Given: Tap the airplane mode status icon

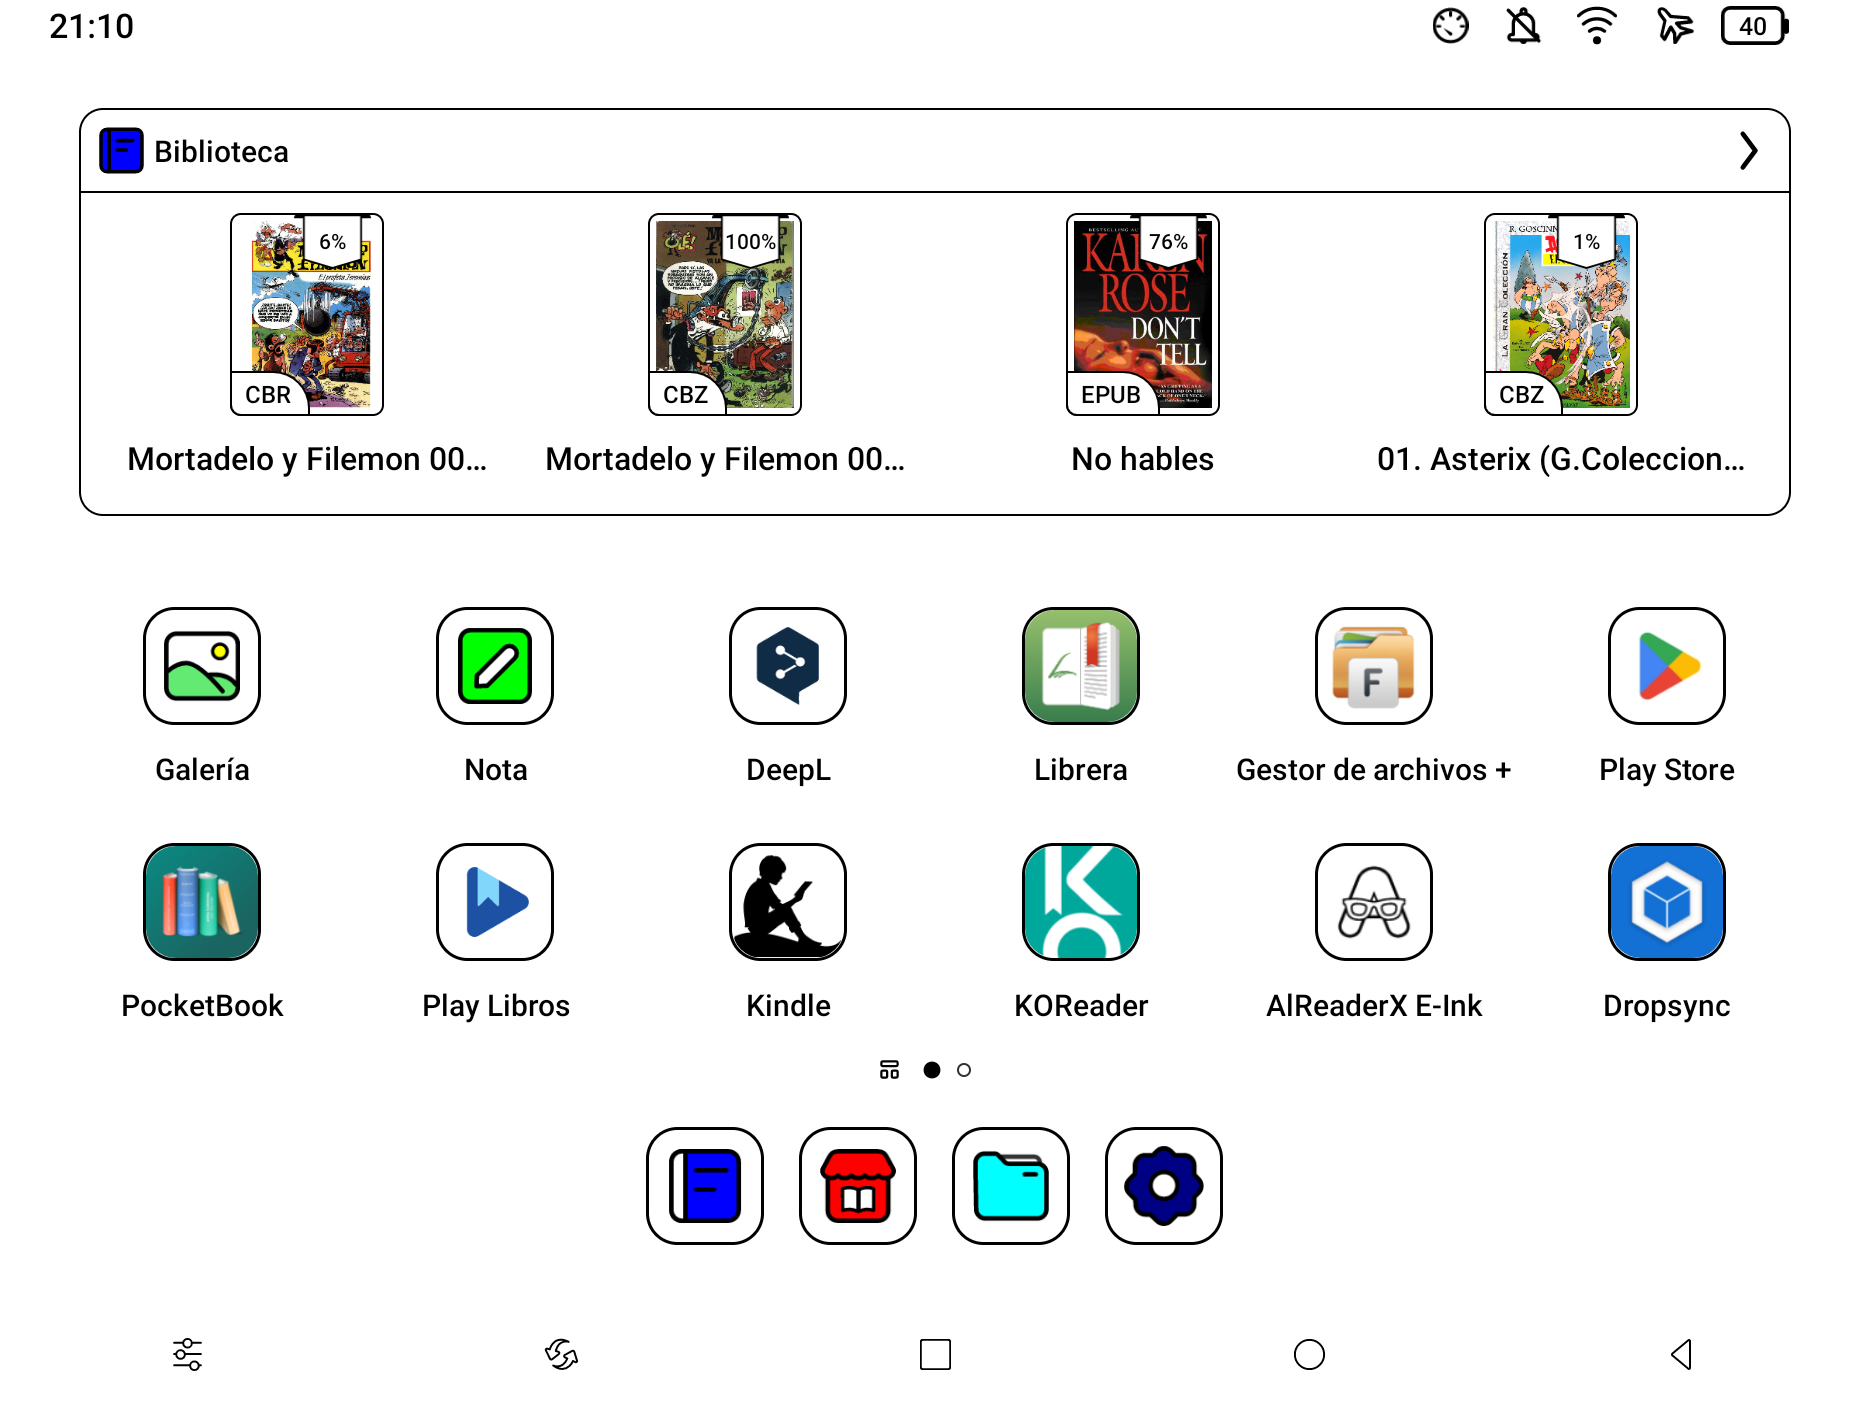Looking at the screenshot, I should point(1674,26).
